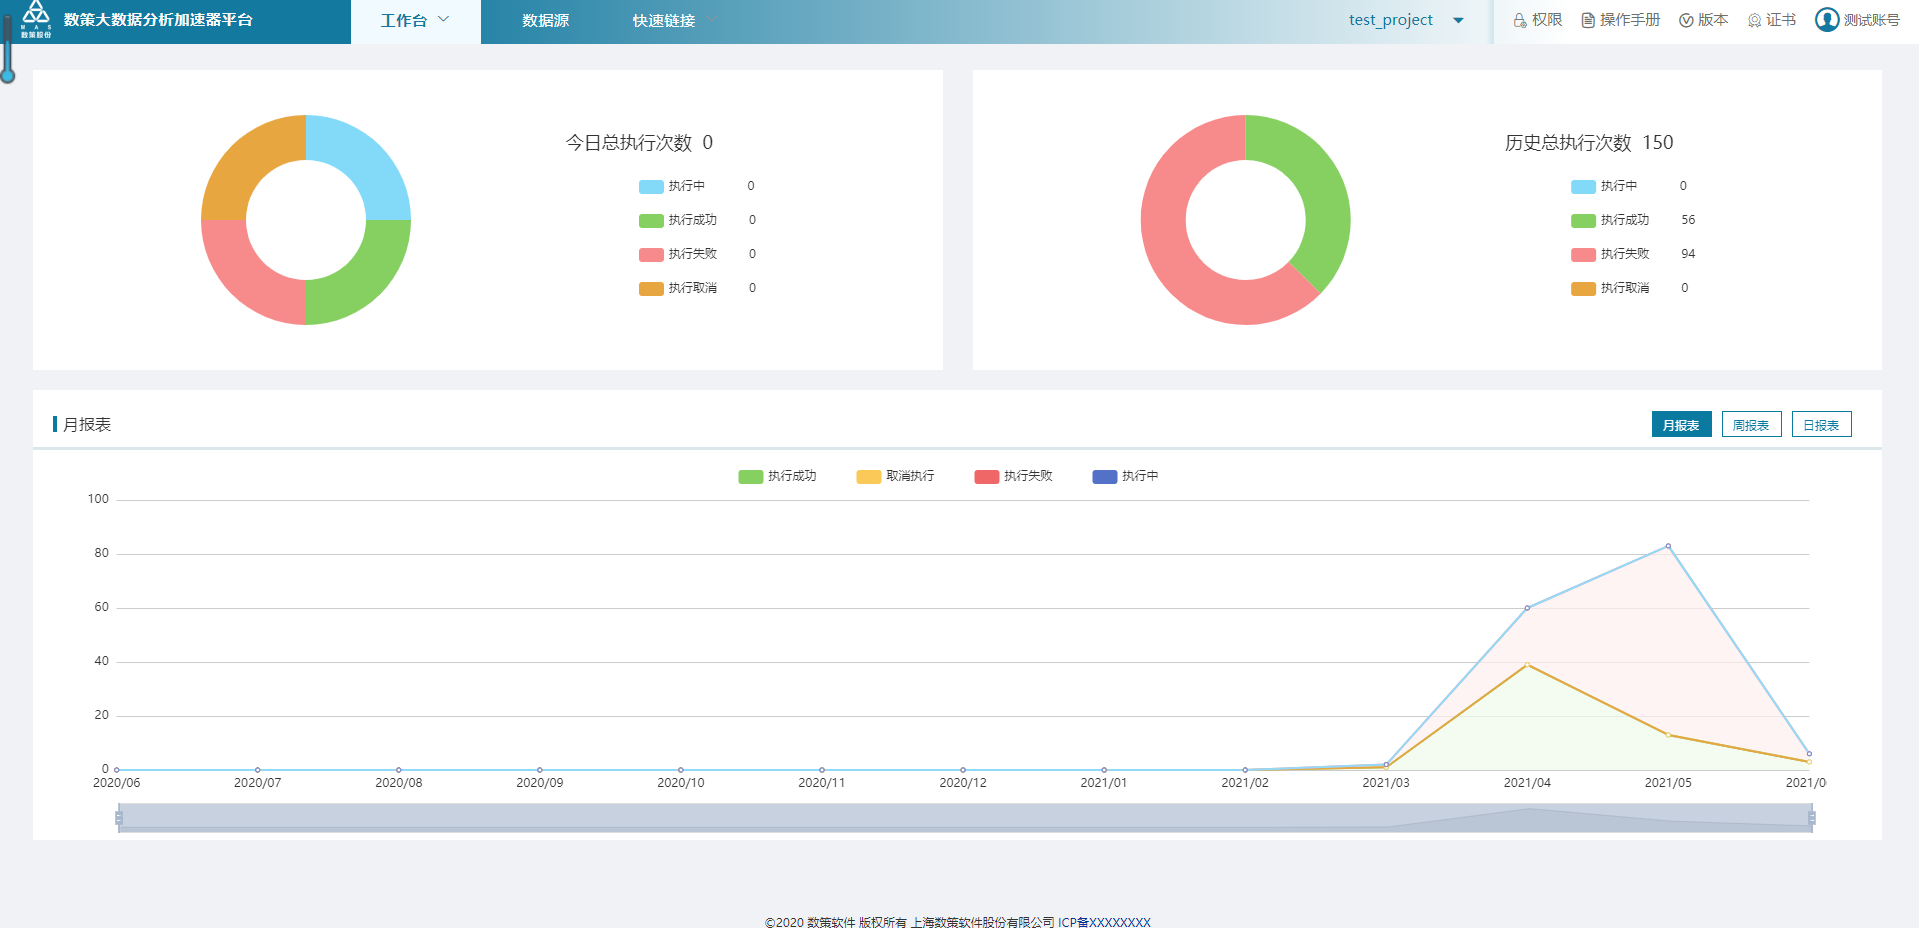1919x928 pixels.
Task: Toggle 执行中 series in monthly line chart legend
Action: (1125, 476)
